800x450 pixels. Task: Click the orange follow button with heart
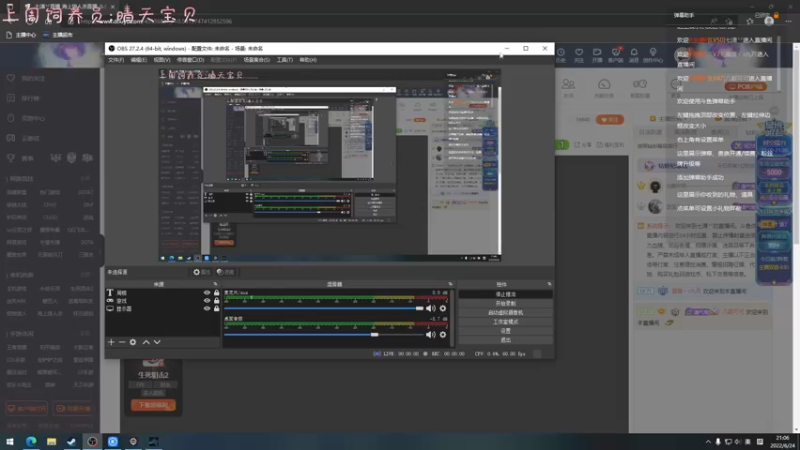tap(610, 119)
